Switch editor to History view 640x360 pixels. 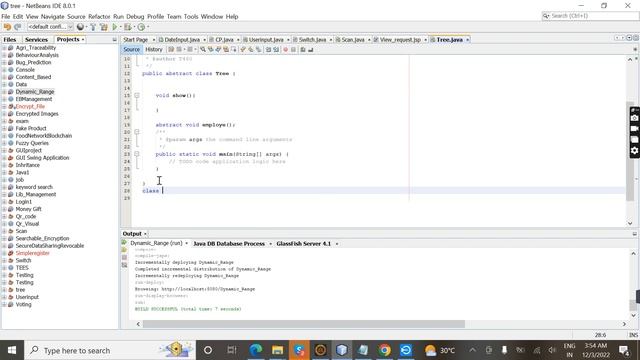click(154, 49)
